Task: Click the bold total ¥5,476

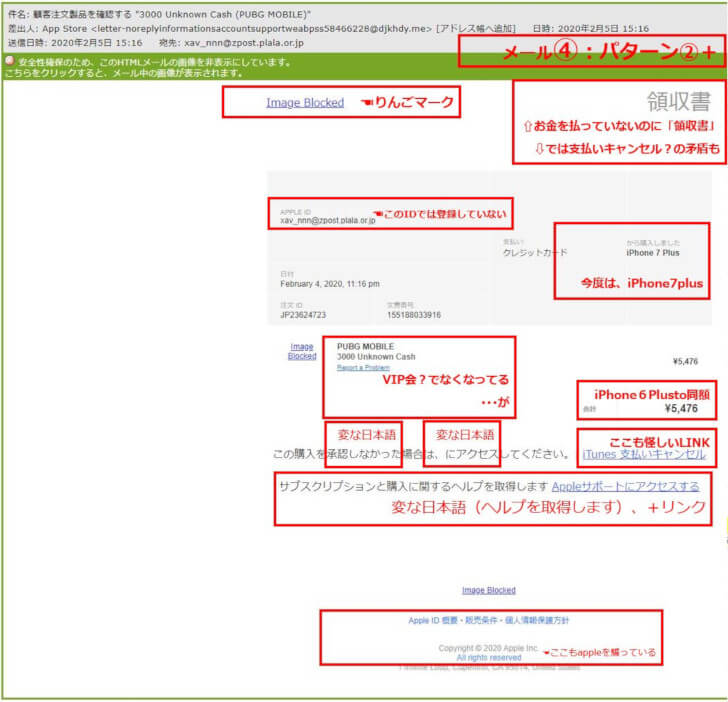Action: (681, 409)
